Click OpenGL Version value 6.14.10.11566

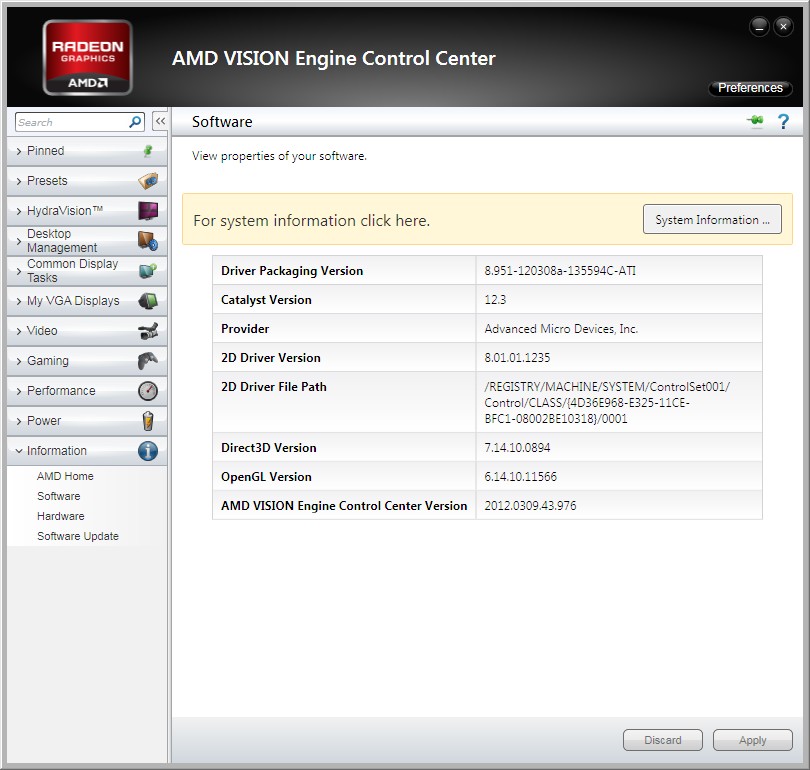(x=520, y=476)
